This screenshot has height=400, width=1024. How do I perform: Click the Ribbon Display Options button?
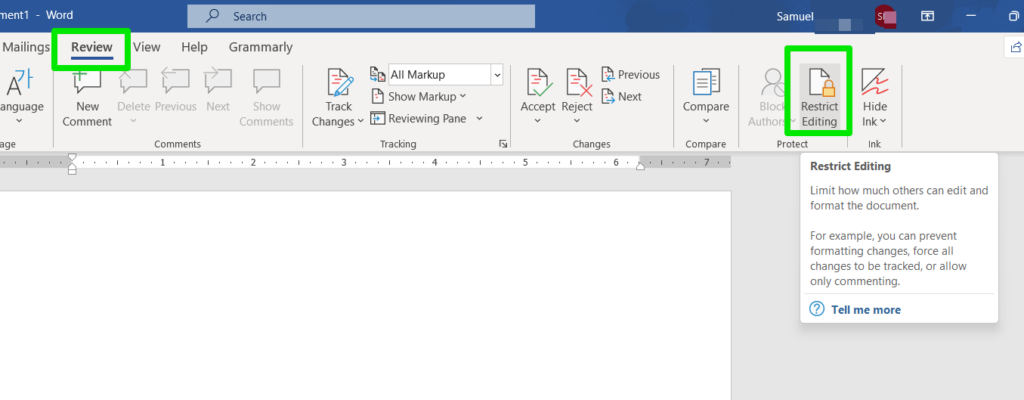tap(927, 16)
